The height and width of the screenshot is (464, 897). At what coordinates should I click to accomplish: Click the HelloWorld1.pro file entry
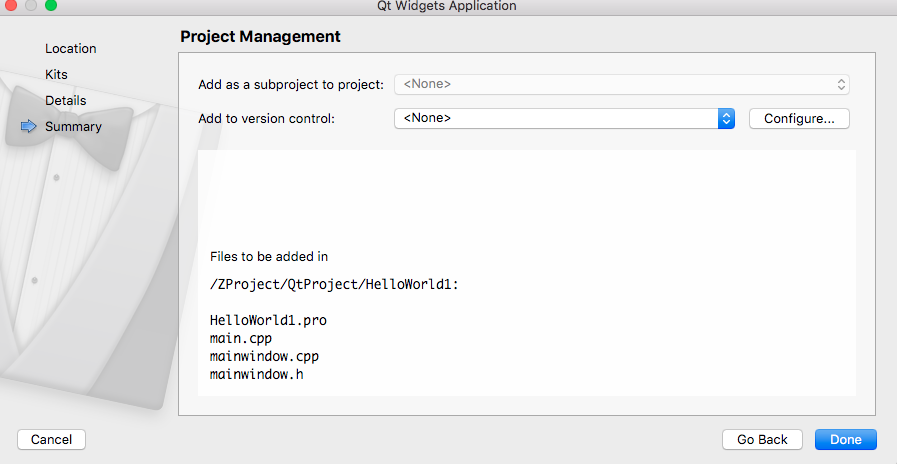click(268, 320)
